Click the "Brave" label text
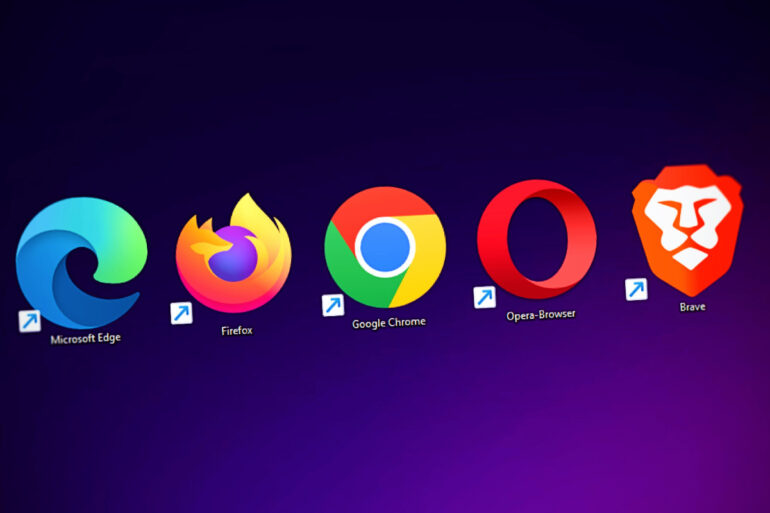This screenshot has width=770, height=513. pyautogui.click(x=692, y=307)
